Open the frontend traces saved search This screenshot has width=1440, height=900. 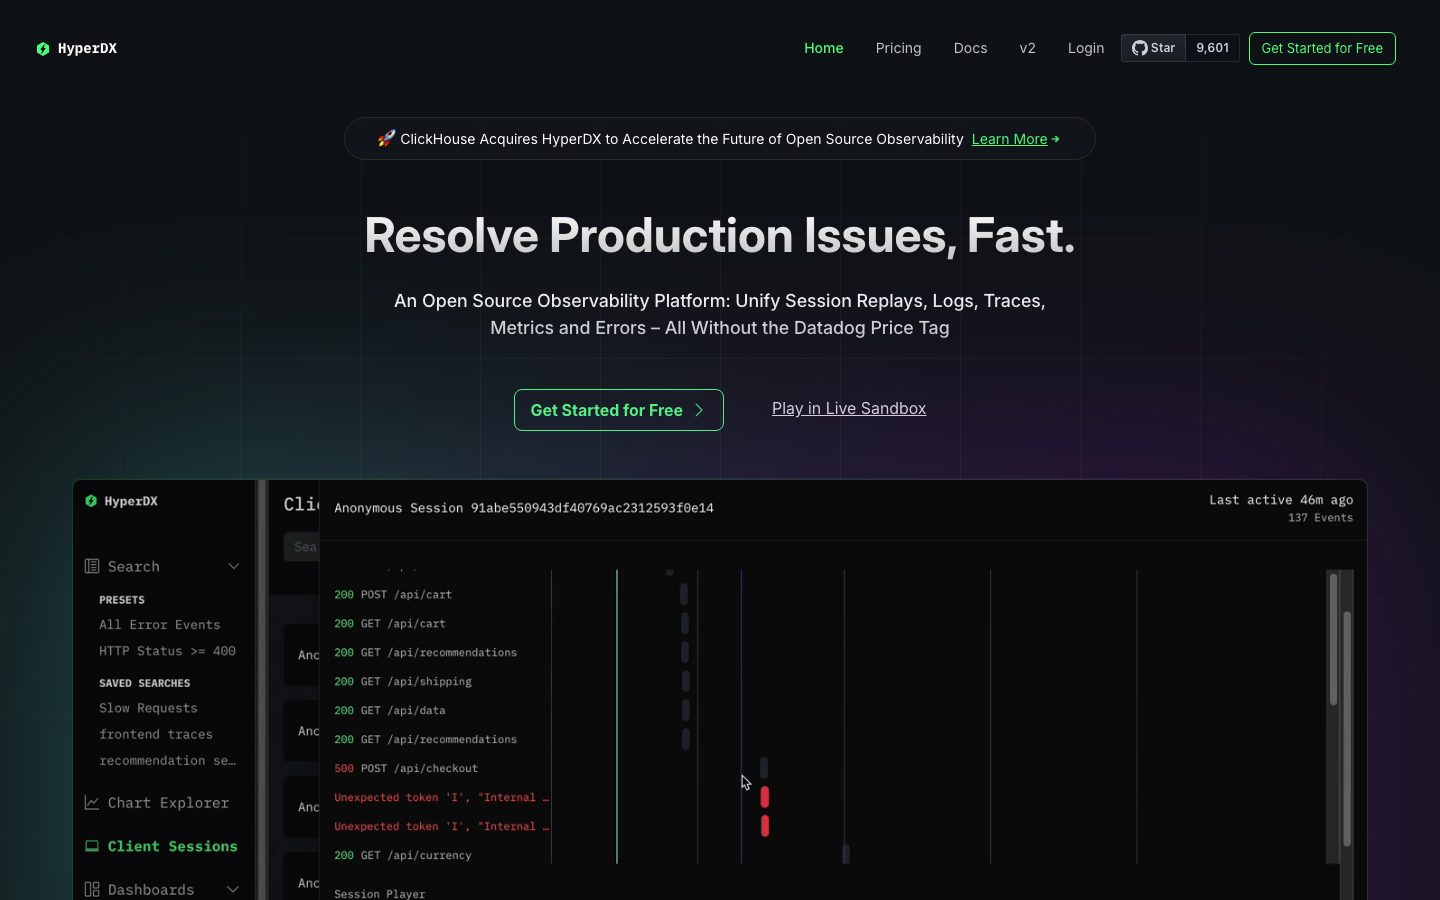155,734
